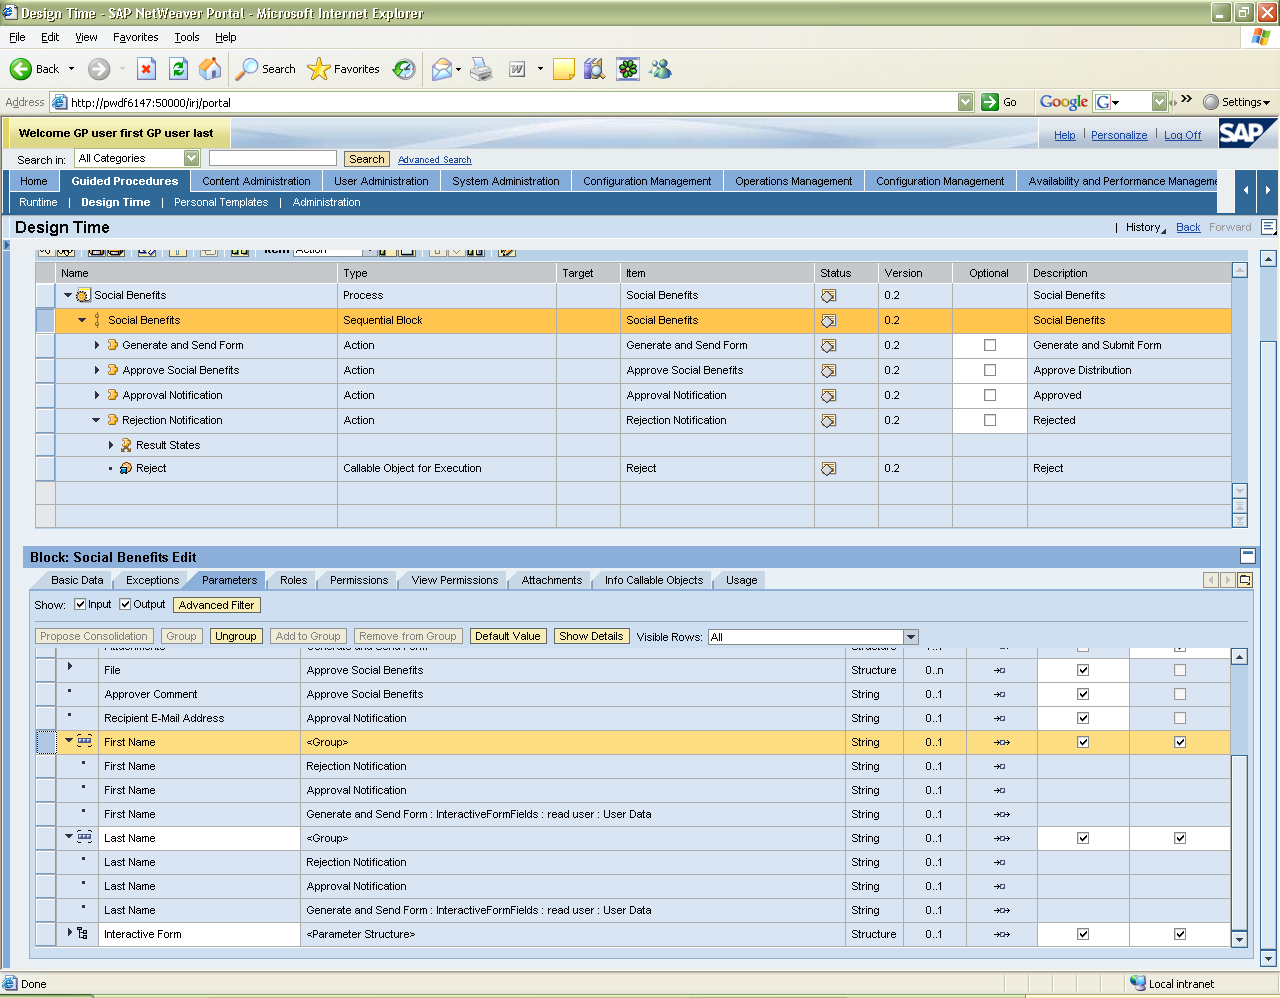Refresh the page using the toolbar icon
This screenshot has width=1280, height=998.
pos(178,69)
